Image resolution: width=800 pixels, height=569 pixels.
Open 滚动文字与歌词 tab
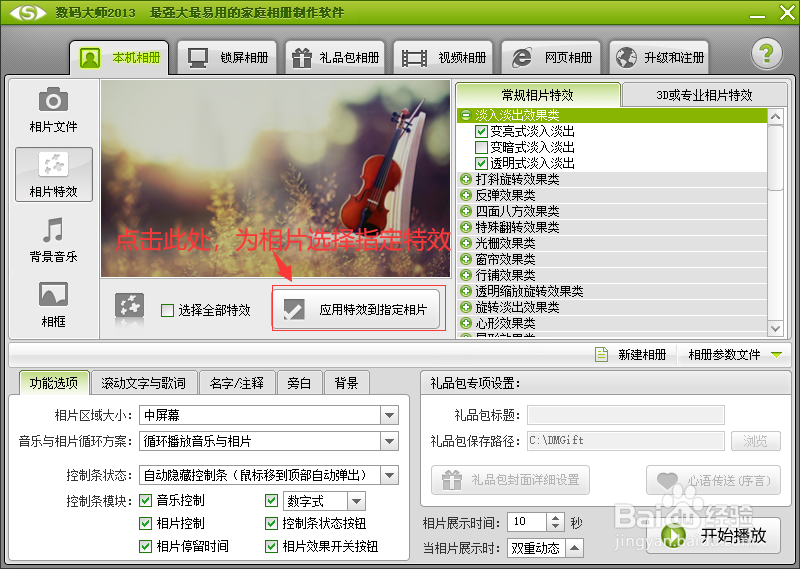(x=143, y=383)
